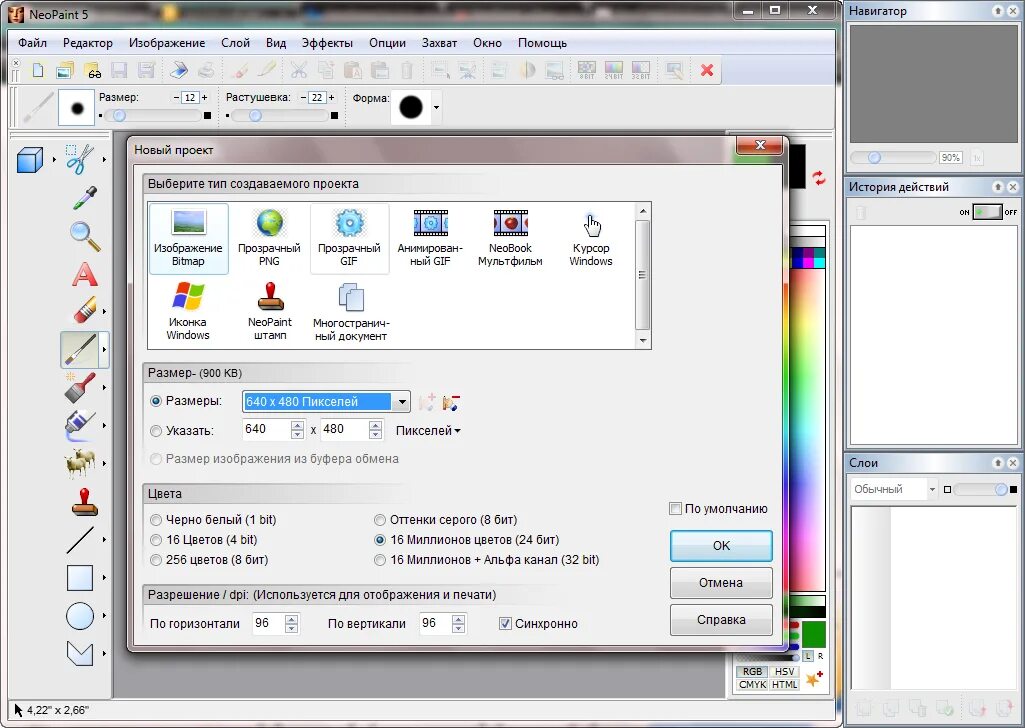Viewport: 1025px width, 728px height.
Task: Select Оттенки серого (8 бит) option
Action: coord(380,520)
